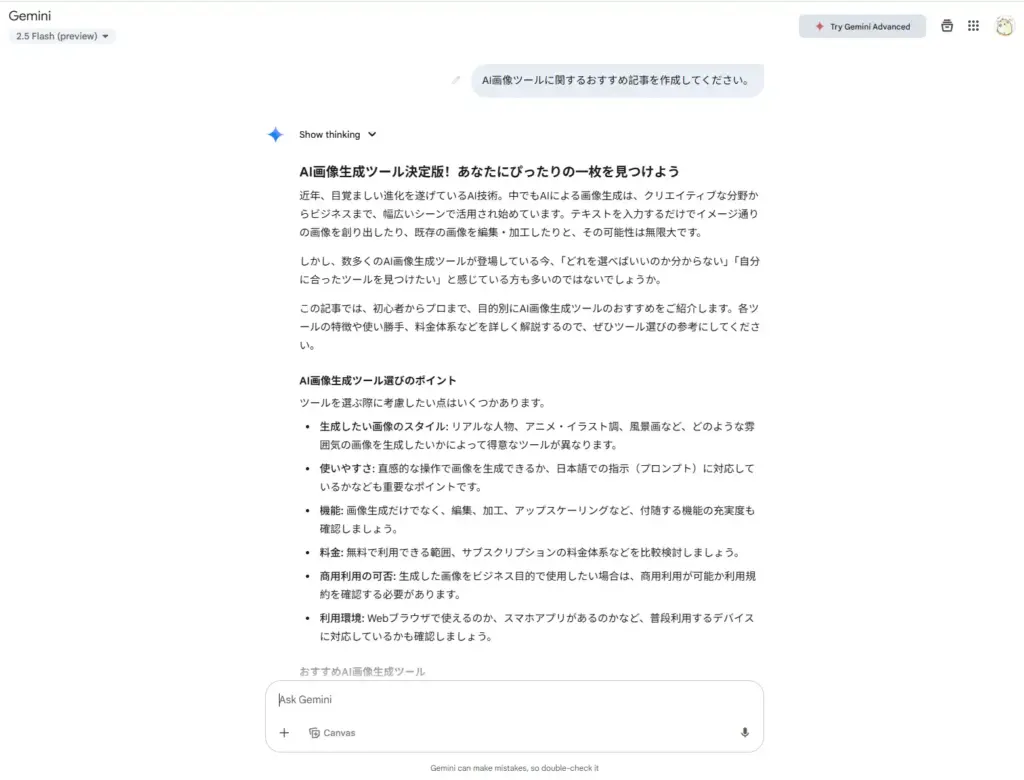Click the plus add-files icon
The height and width of the screenshot is (780, 1024).
pyautogui.click(x=284, y=733)
